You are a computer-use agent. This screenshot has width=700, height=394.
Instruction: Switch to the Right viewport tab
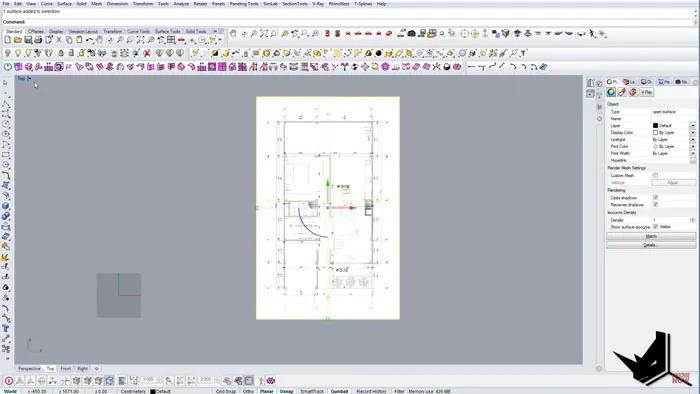click(x=83, y=369)
